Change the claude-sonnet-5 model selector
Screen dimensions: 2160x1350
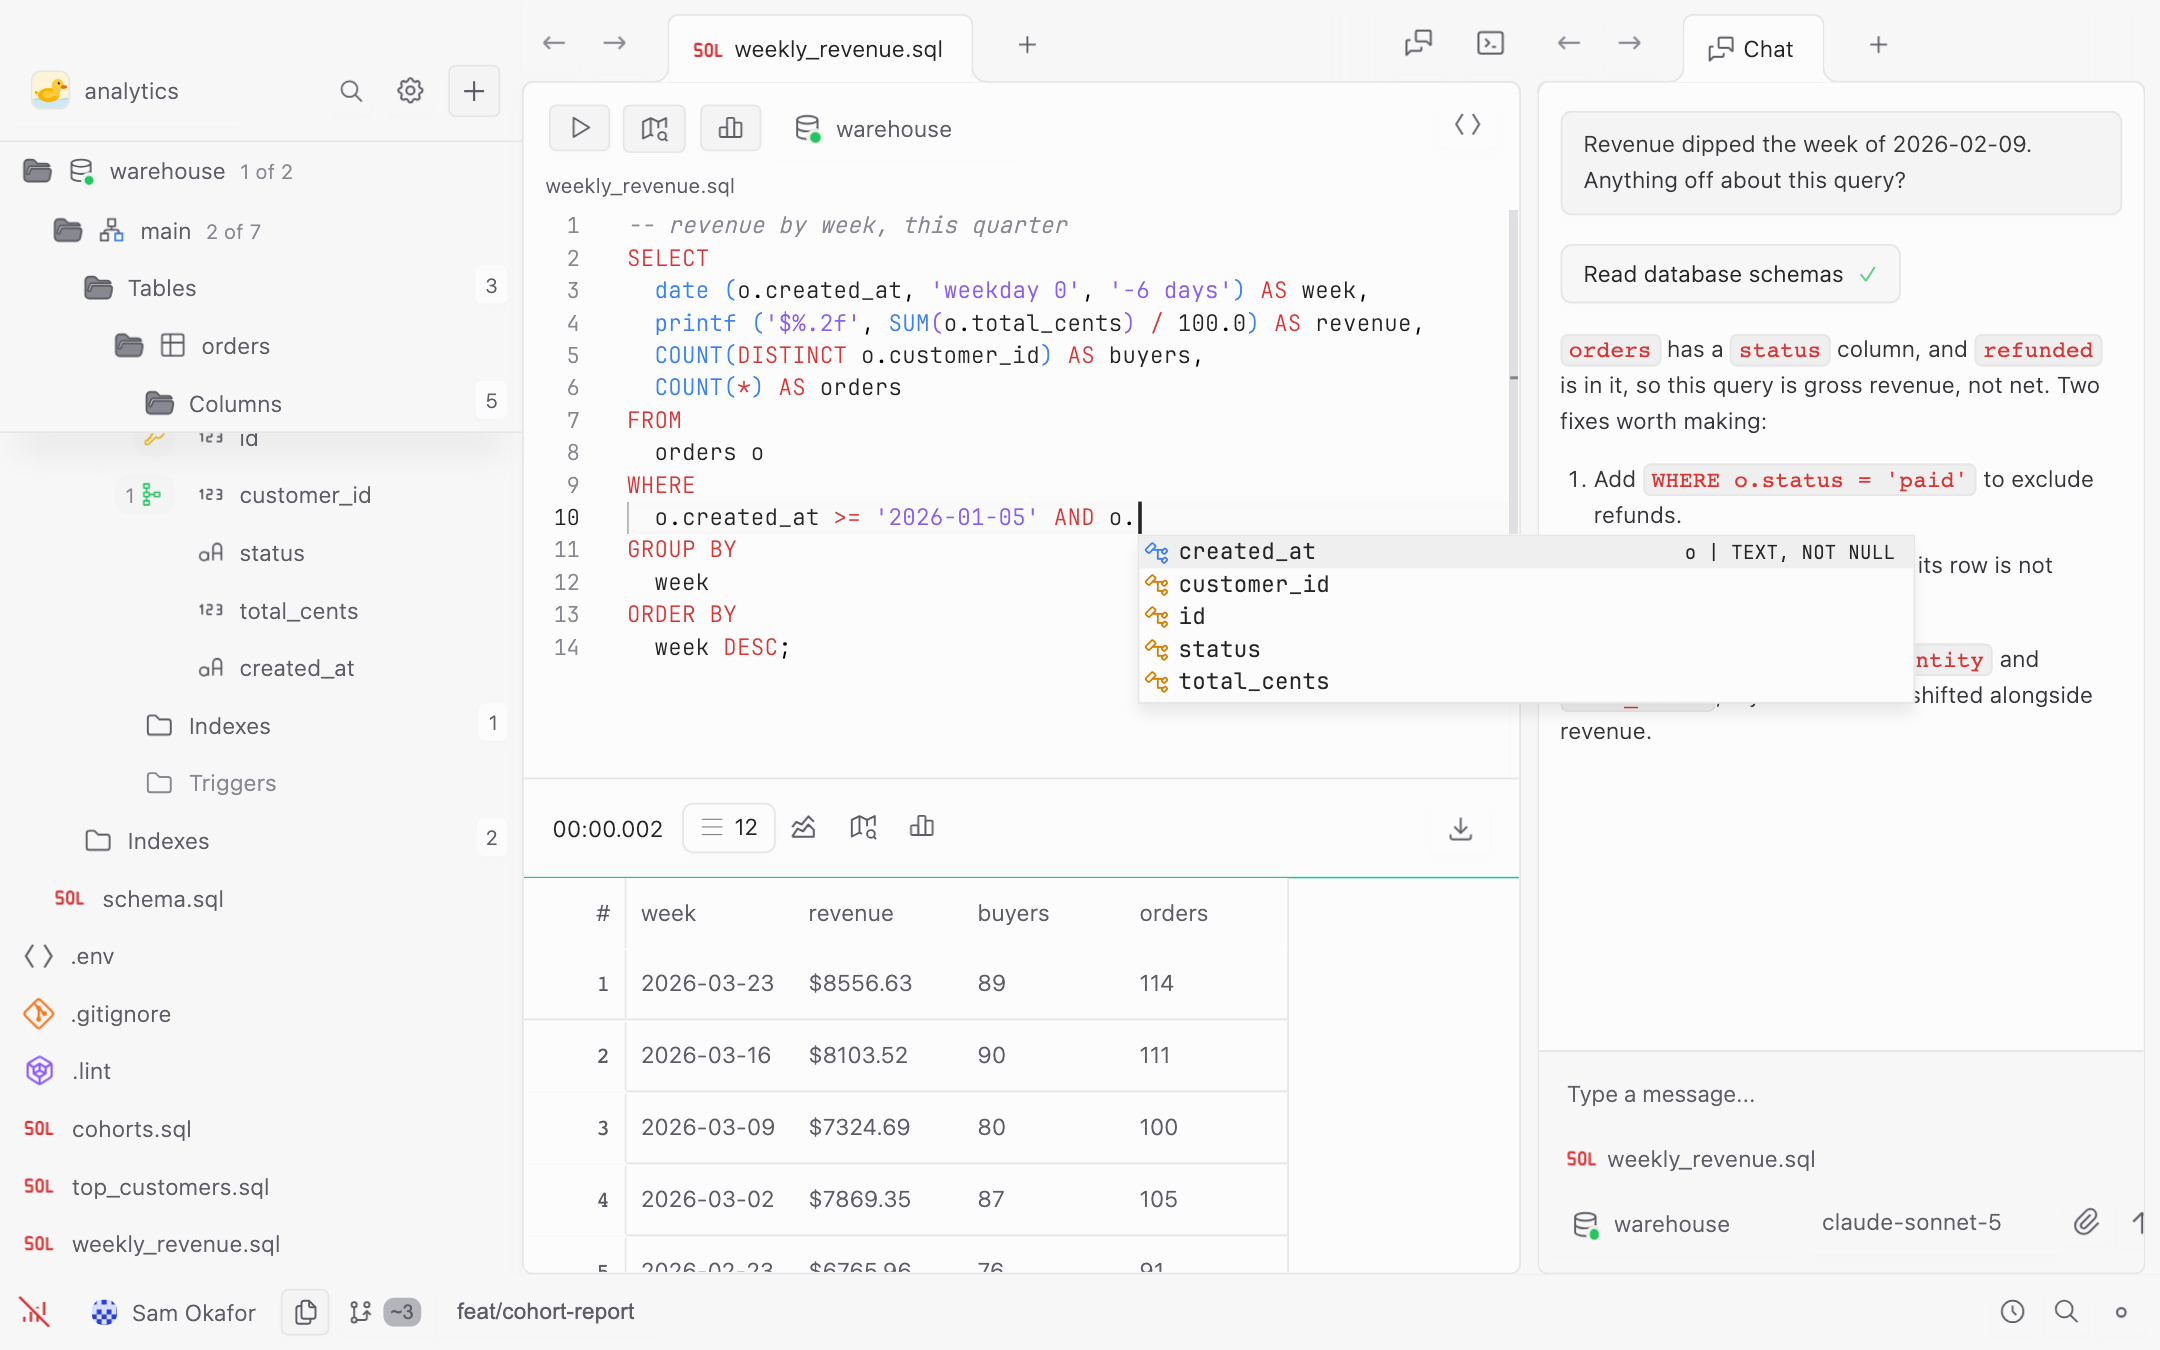1911,1222
